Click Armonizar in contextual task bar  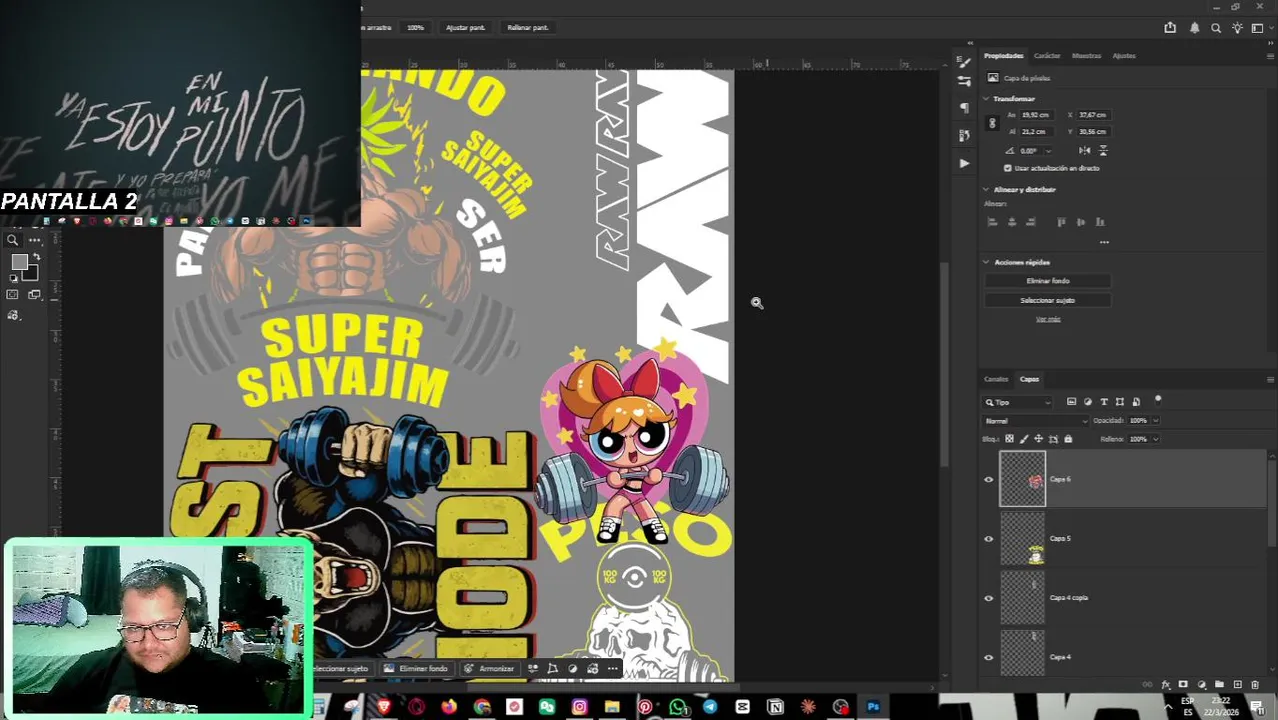[x=490, y=668]
